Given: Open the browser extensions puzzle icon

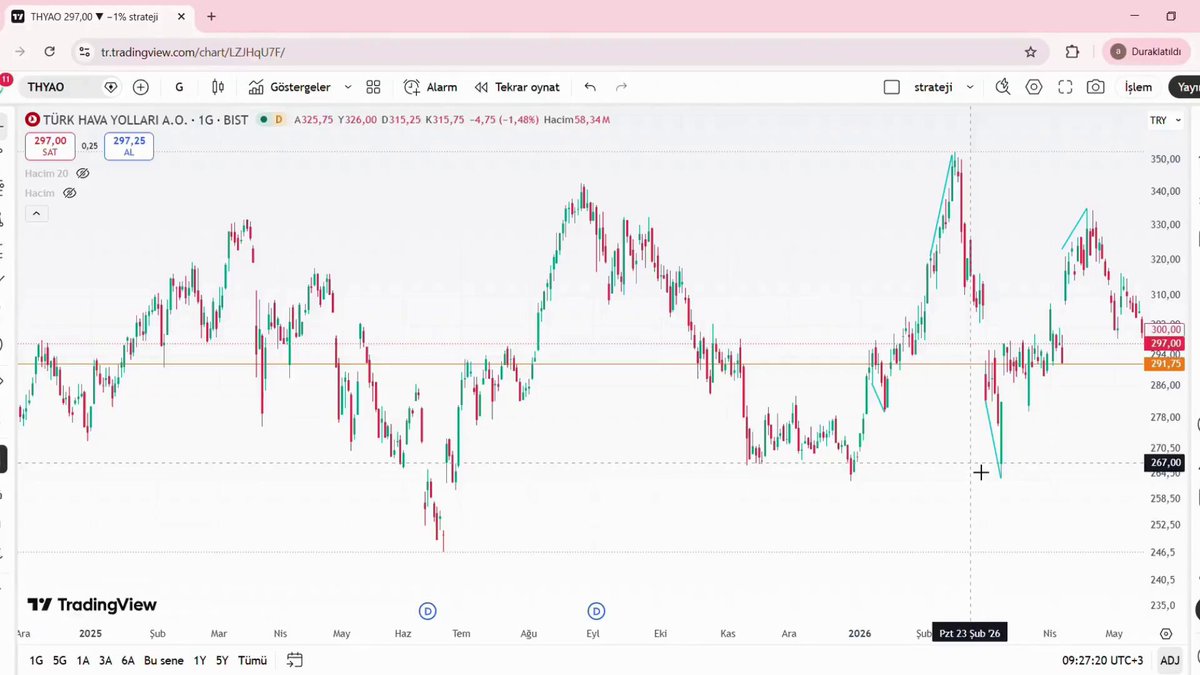Looking at the screenshot, I should pos(1073,52).
